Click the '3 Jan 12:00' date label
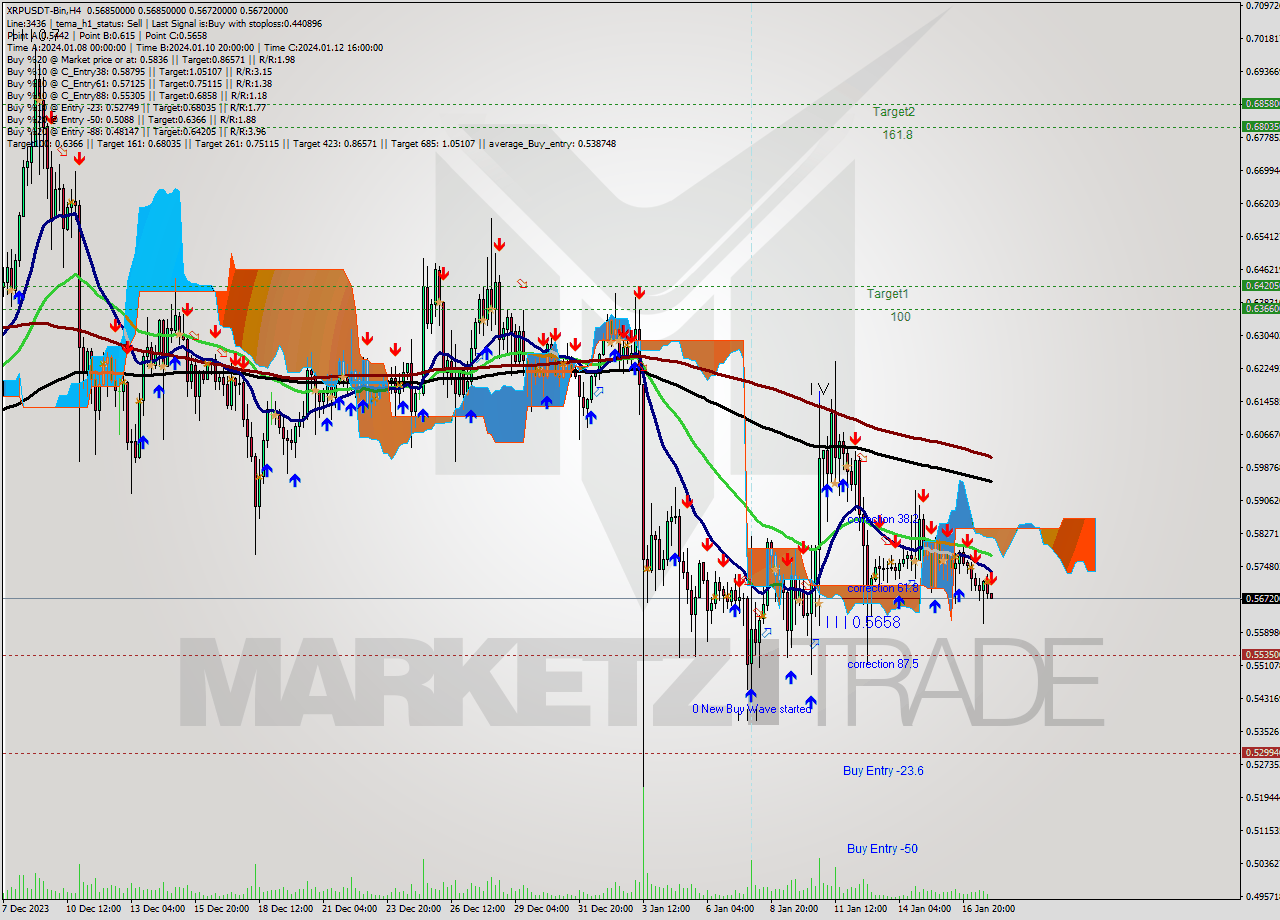 click(x=666, y=909)
